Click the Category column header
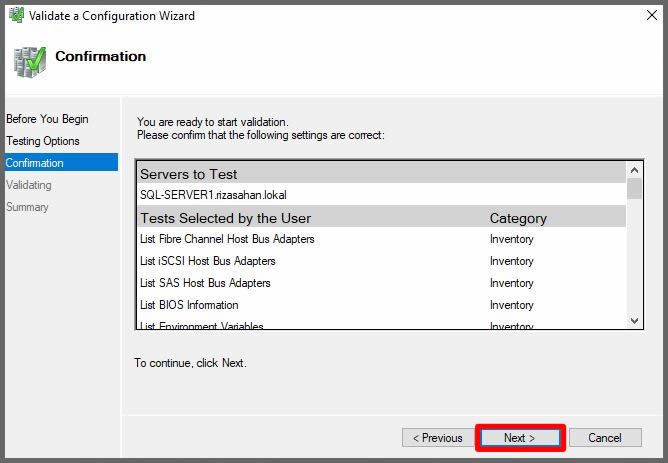Screen dimensions: 668x463 518,218
